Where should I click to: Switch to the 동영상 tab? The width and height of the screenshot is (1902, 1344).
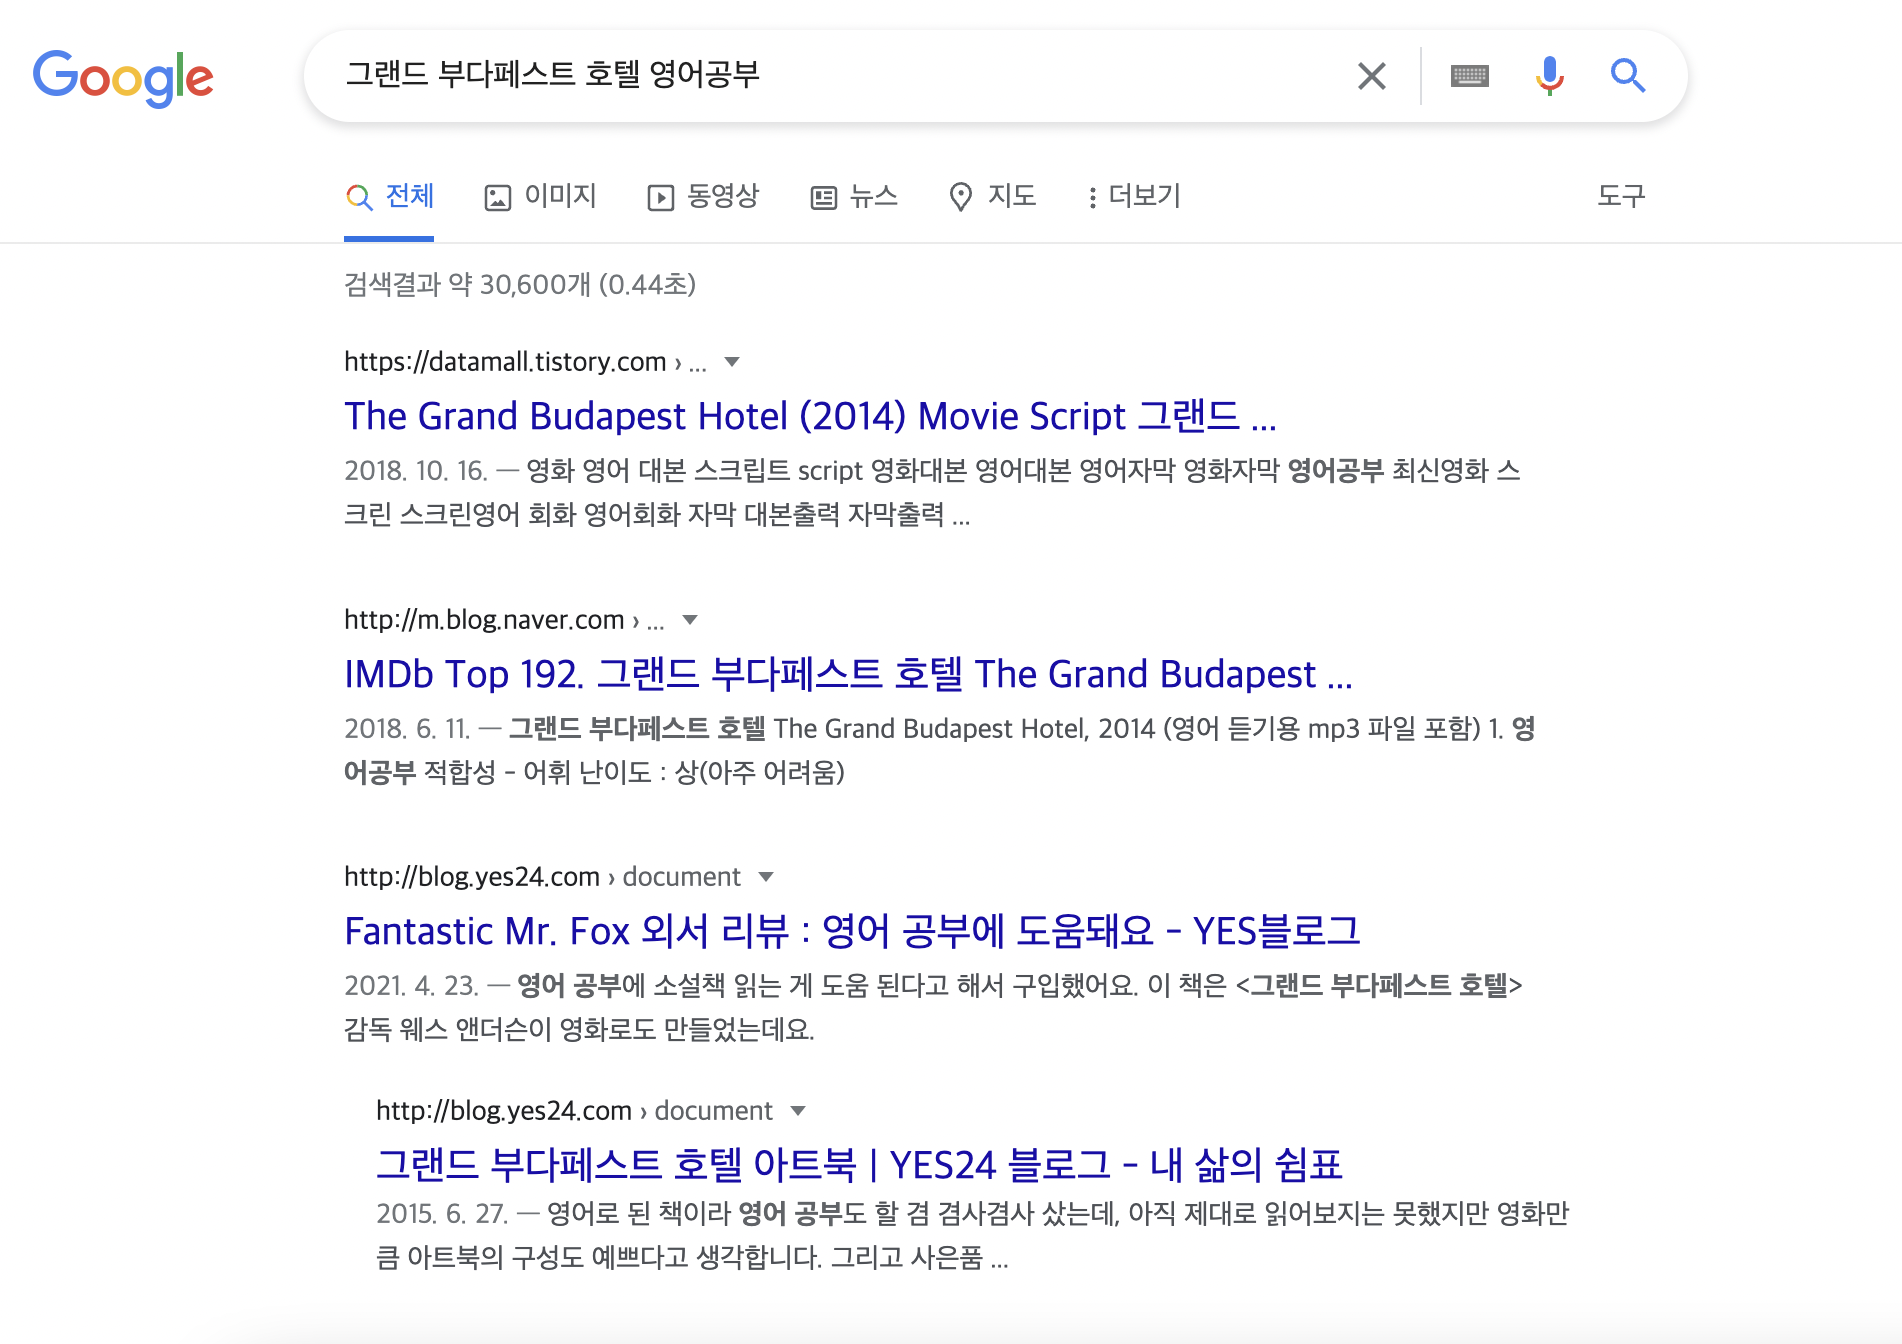pos(703,196)
